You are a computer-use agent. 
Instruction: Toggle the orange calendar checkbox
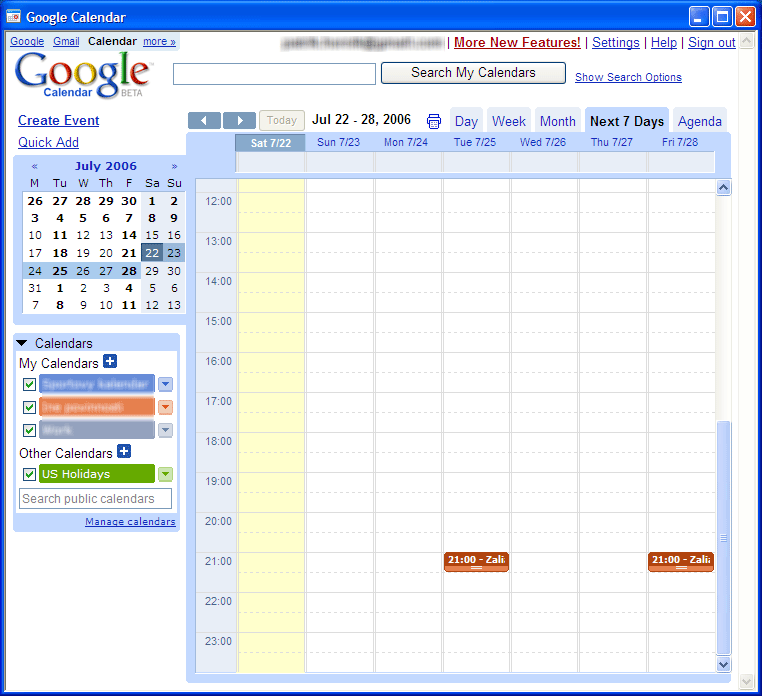pyautogui.click(x=30, y=407)
